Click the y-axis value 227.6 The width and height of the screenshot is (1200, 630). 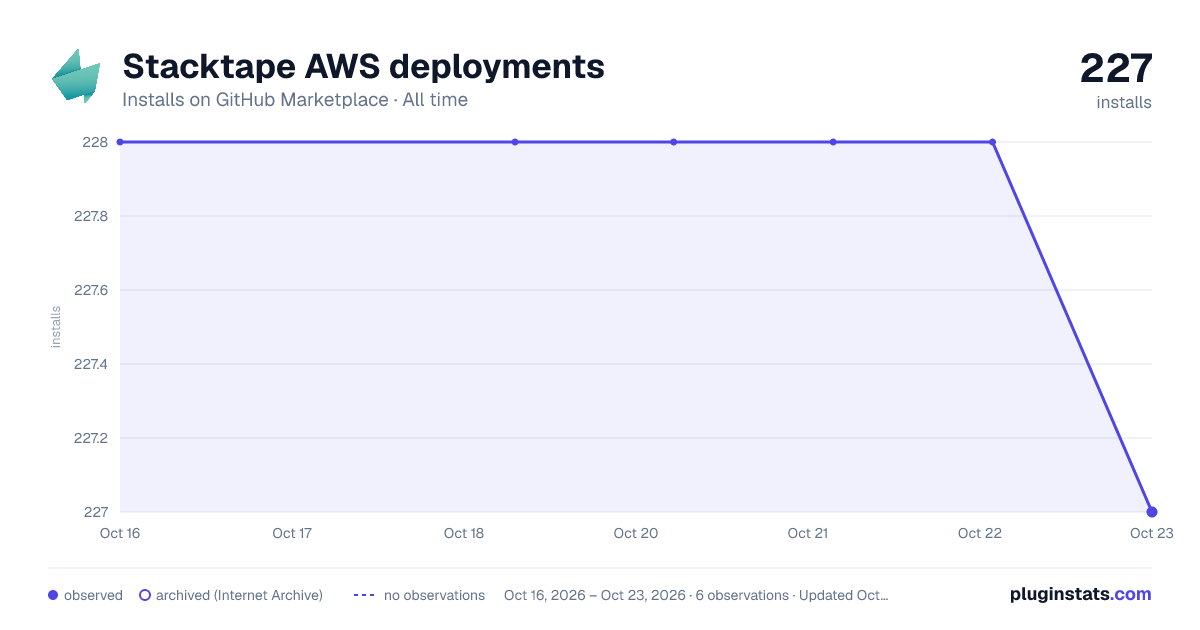tap(91, 290)
